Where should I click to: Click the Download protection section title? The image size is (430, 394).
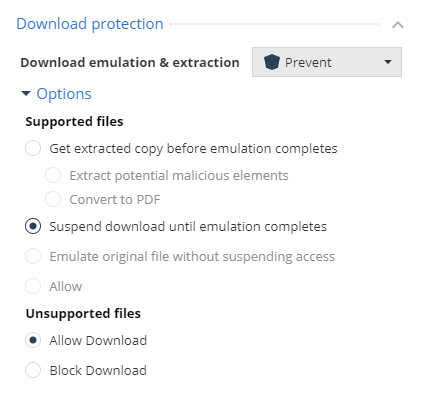(x=90, y=24)
